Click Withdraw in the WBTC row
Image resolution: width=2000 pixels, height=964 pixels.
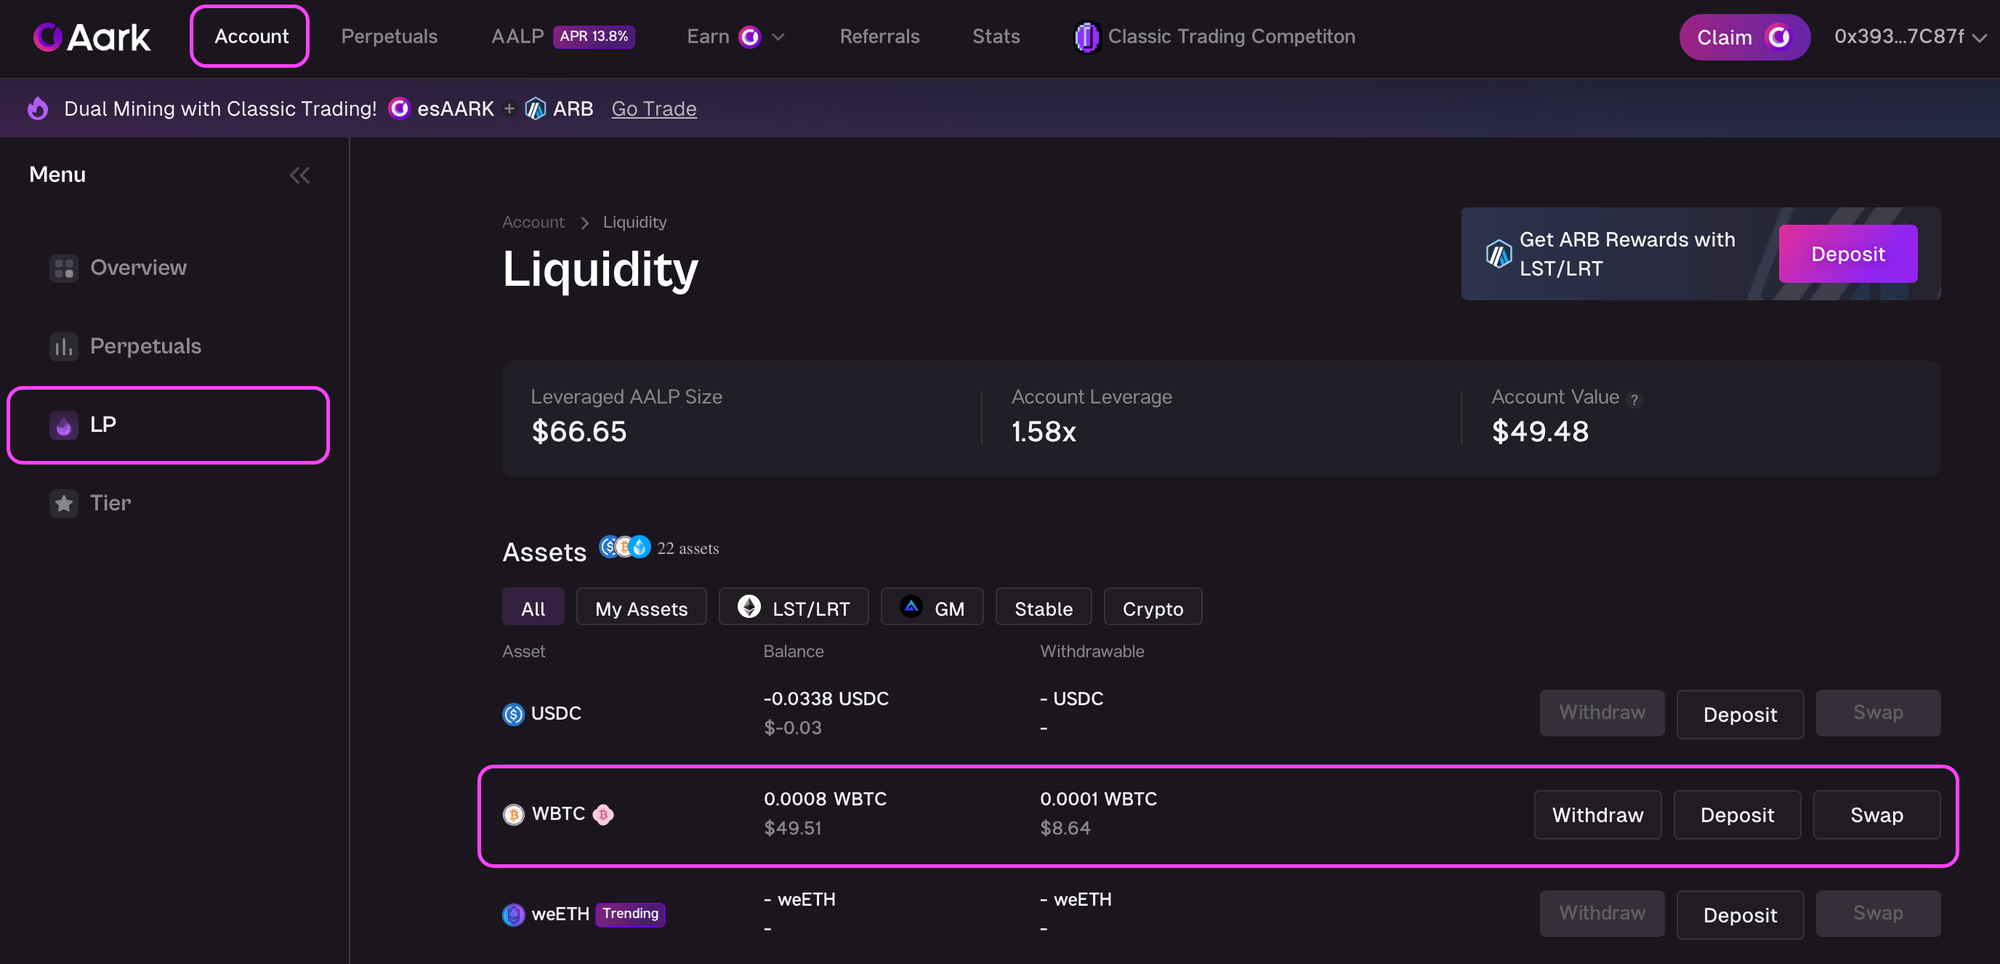pos(1598,815)
